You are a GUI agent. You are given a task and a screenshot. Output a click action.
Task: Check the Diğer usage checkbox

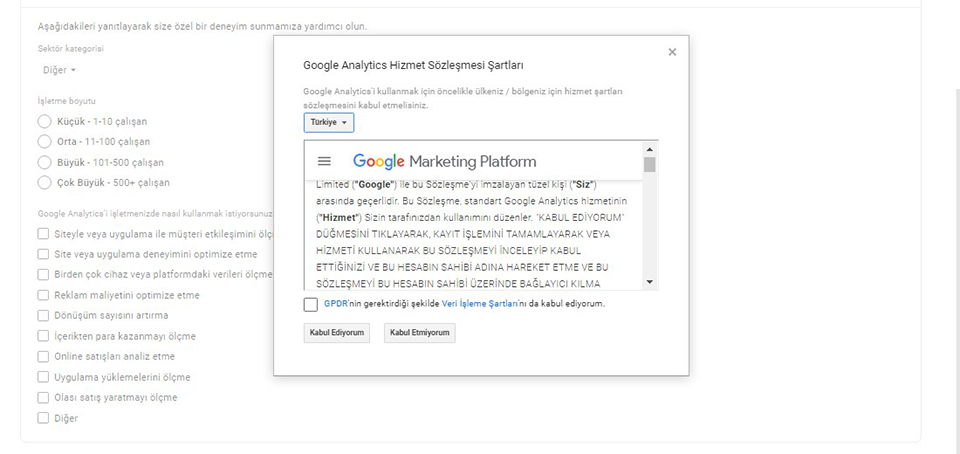pyautogui.click(x=43, y=418)
